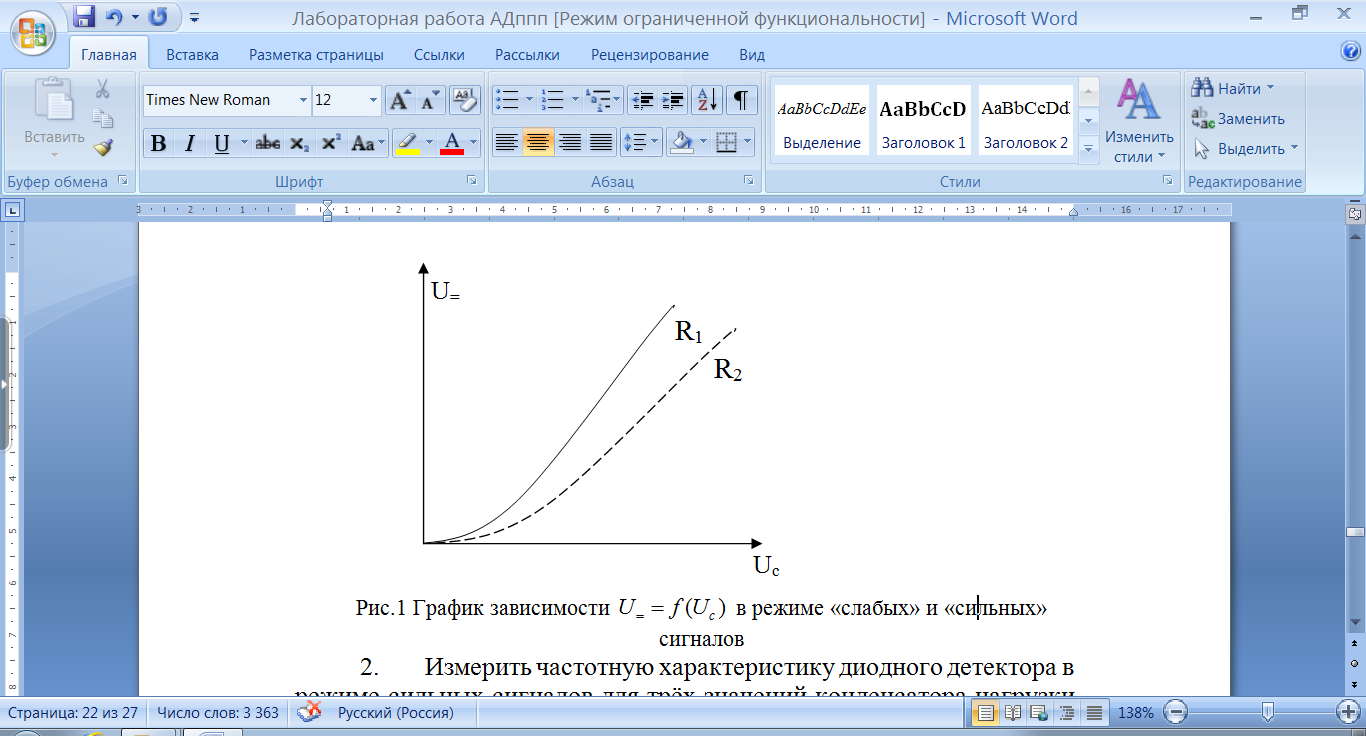Copy selection with Copy icon
The height and width of the screenshot is (736, 1366).
tap(103, 119)
